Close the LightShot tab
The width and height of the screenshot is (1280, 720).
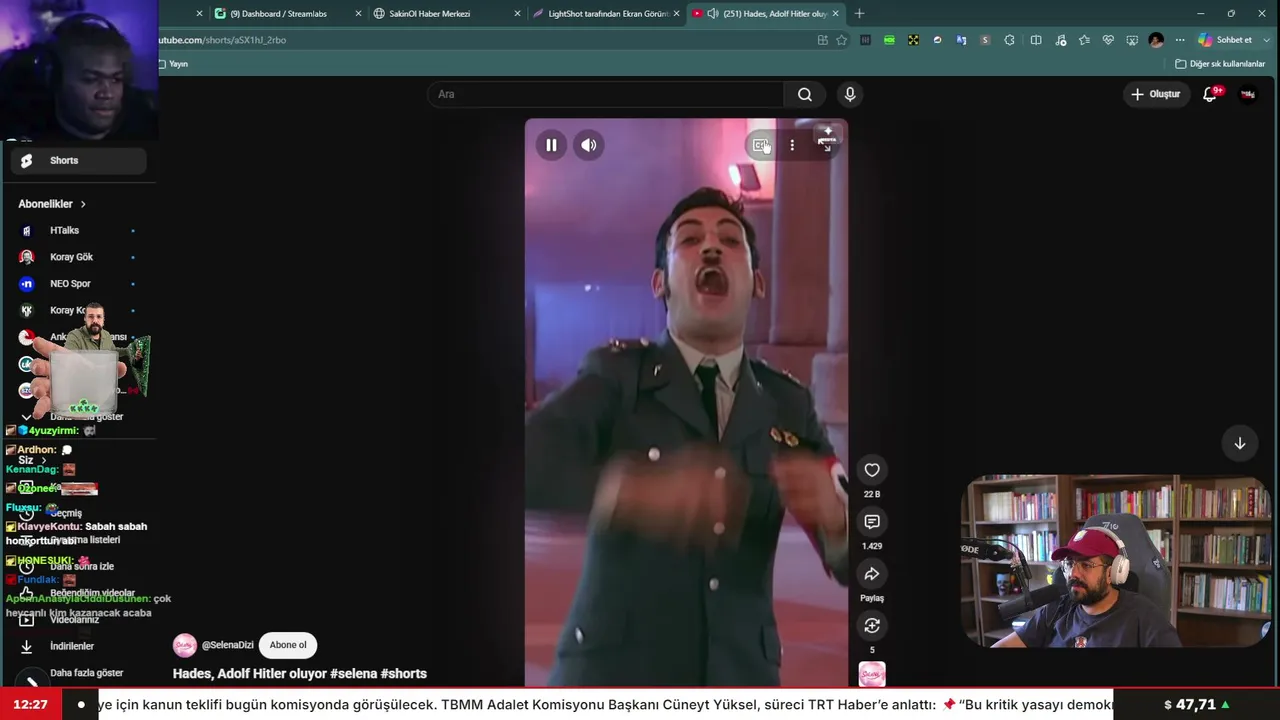pos(676,14)
